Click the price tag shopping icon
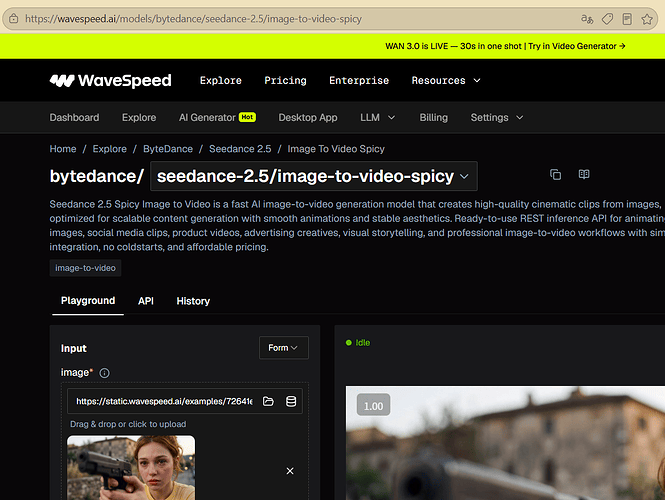This screenshot has height=500, width=665. point(607,19)
